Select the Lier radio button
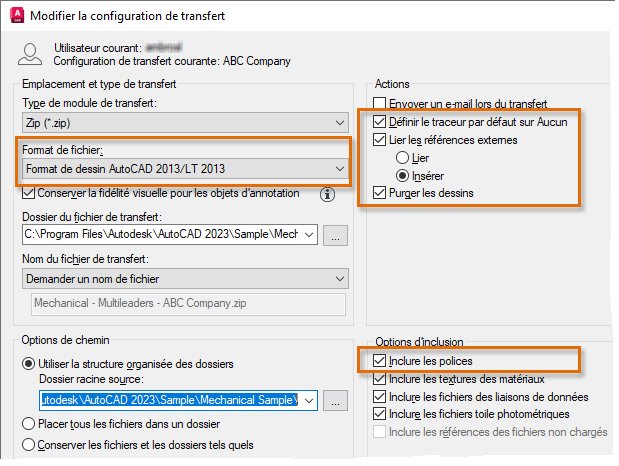This screenshot has width=619, height=466. [403, 158]
